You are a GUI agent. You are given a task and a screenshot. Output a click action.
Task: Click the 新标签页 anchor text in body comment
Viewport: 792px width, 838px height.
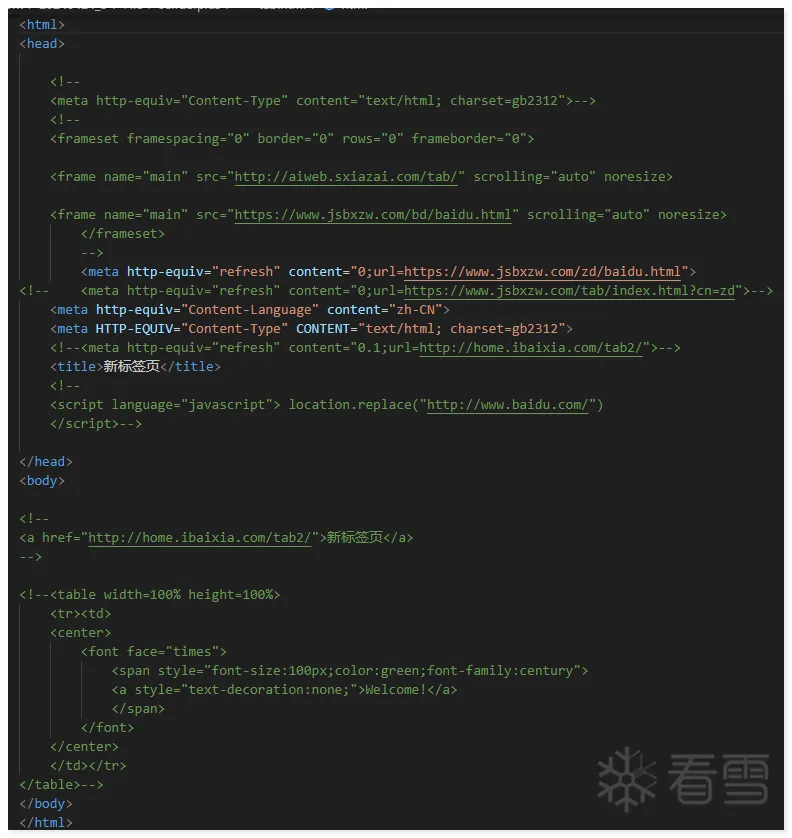(x=355, y=538)
